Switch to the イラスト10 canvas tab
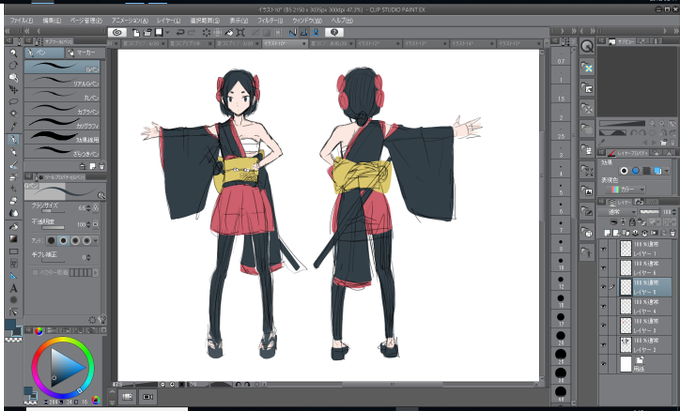 point(285,43)
